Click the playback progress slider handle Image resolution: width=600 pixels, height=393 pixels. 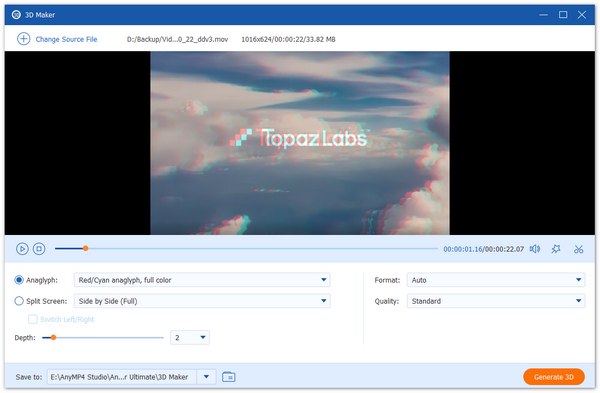coord(86,248)
